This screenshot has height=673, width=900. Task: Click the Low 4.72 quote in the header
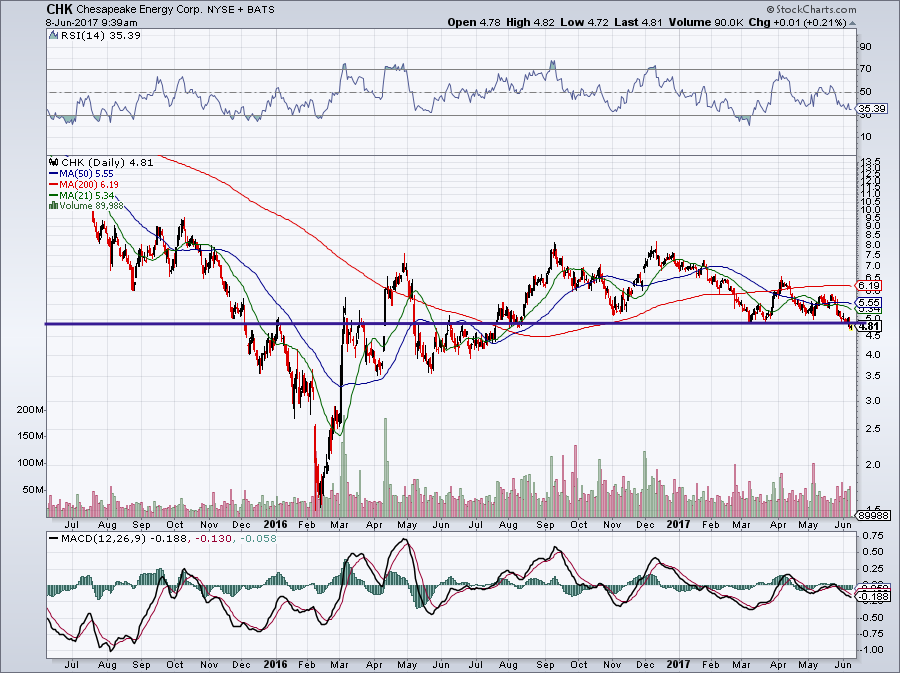[584, 23]
